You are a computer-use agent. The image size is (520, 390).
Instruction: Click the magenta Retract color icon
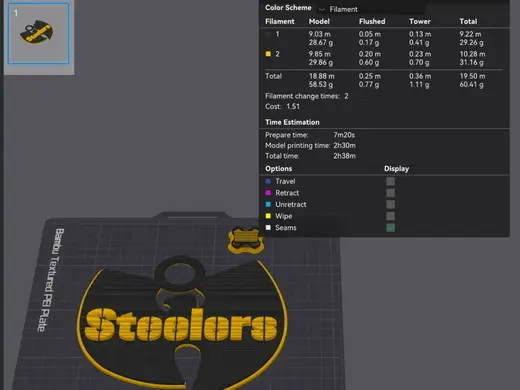click(268, 193)
